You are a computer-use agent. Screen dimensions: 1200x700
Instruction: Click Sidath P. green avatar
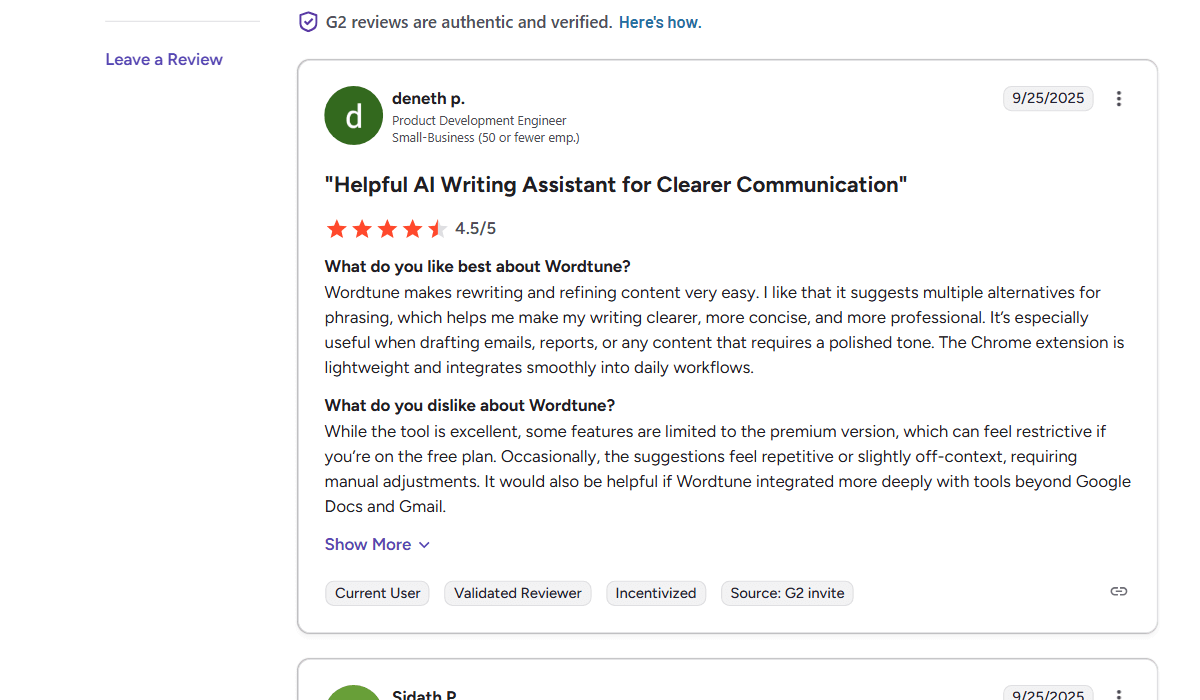click(x=354, y=692)
